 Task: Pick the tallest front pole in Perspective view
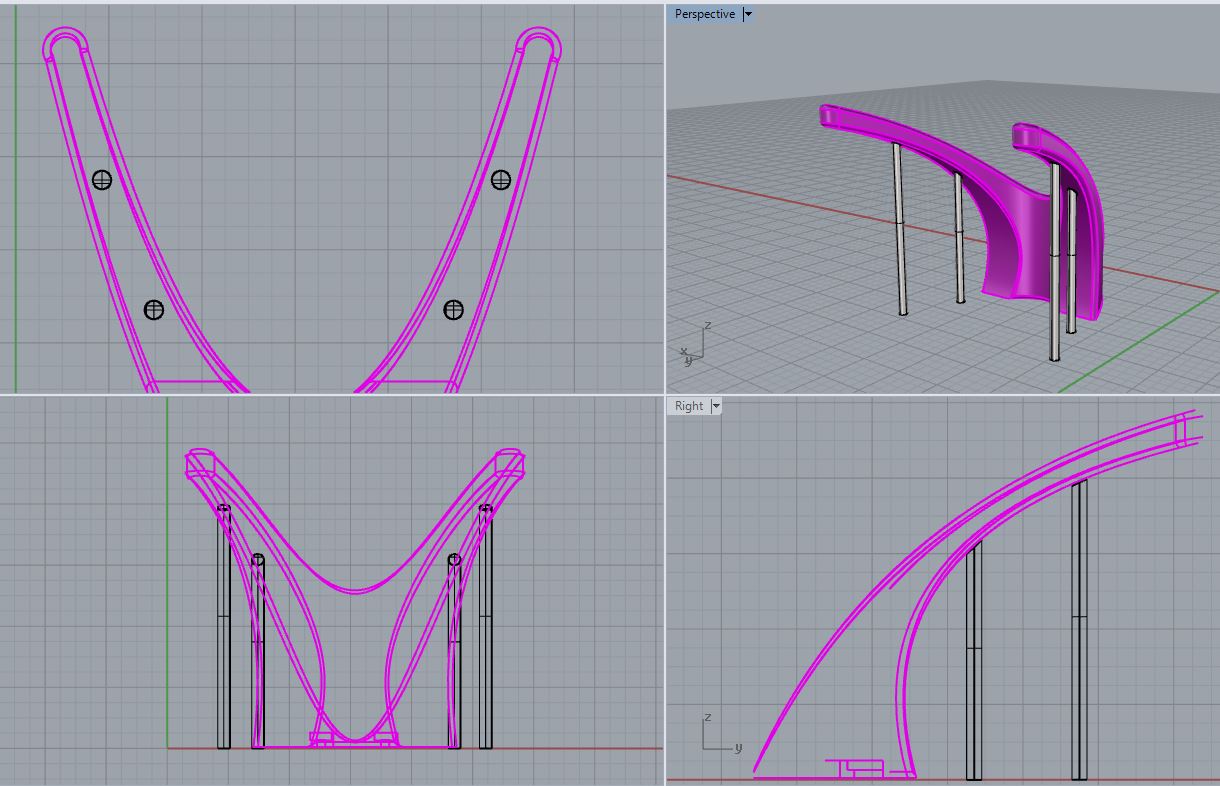tap(1054, 262)
